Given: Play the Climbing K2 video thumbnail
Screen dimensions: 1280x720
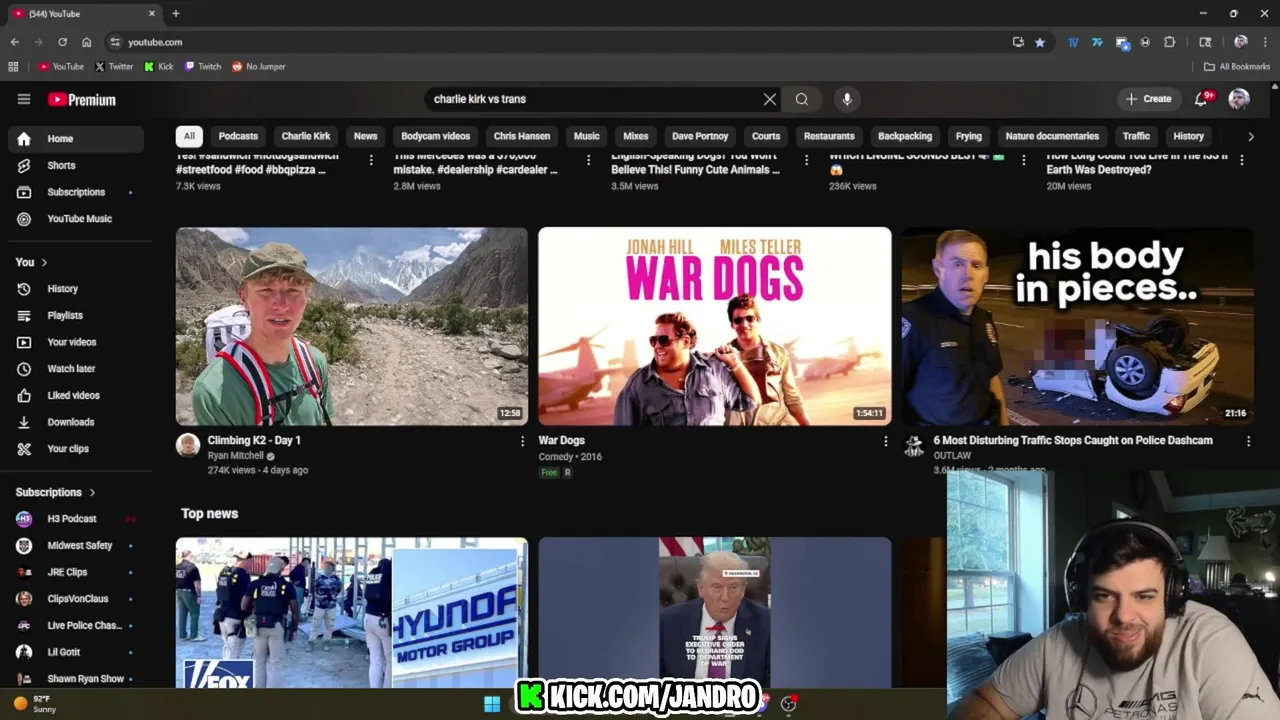Looking at the screenshot, I should (x=352, y=326).
